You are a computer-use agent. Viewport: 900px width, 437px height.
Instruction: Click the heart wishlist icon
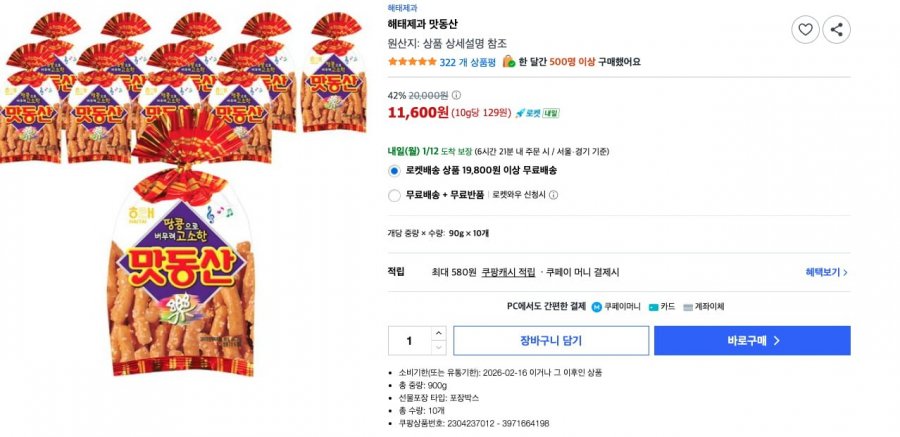click(x=806, y=30)
